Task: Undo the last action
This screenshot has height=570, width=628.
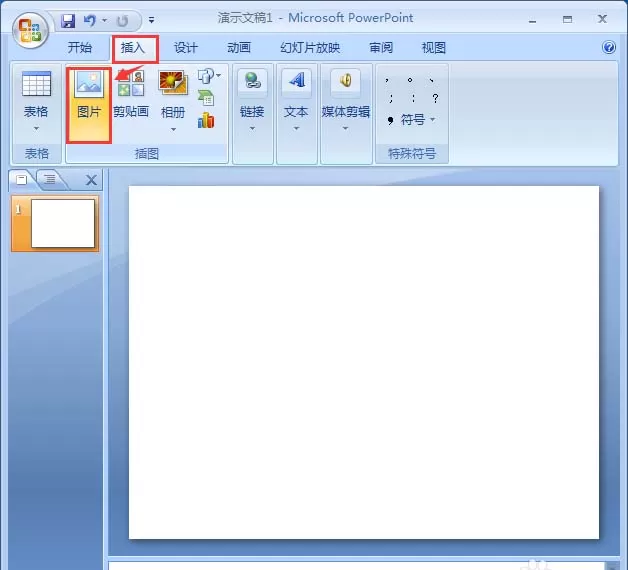Action: pyautogui.click(x=90, y=20)
